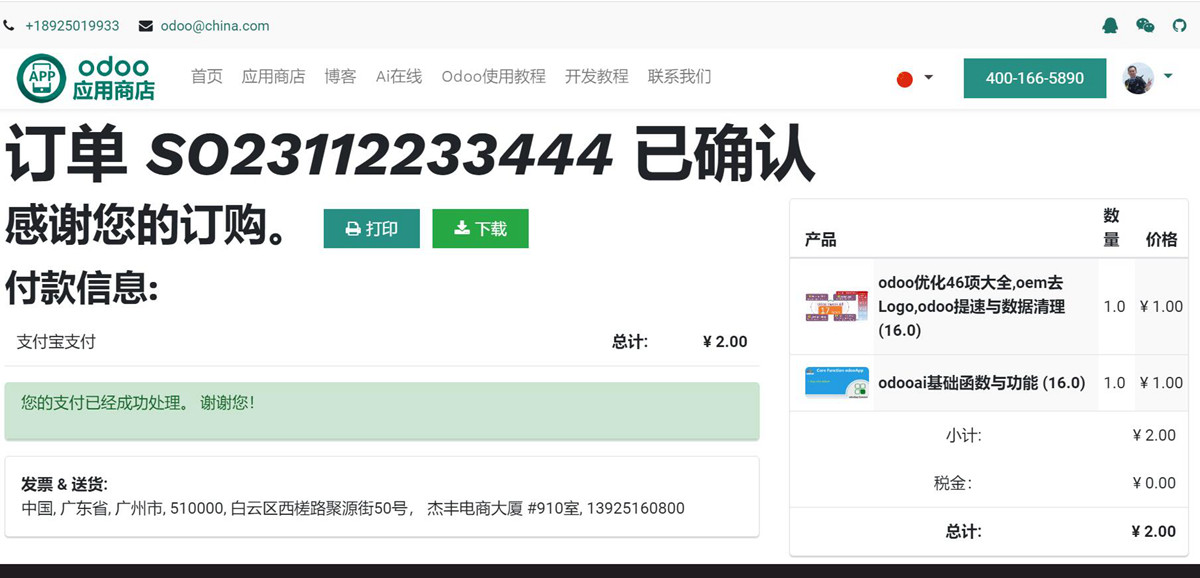This screenshot has width=1200, height=578.
Task: Click the 发票 & 送货 address heading
Action: [x=64, y=484]
